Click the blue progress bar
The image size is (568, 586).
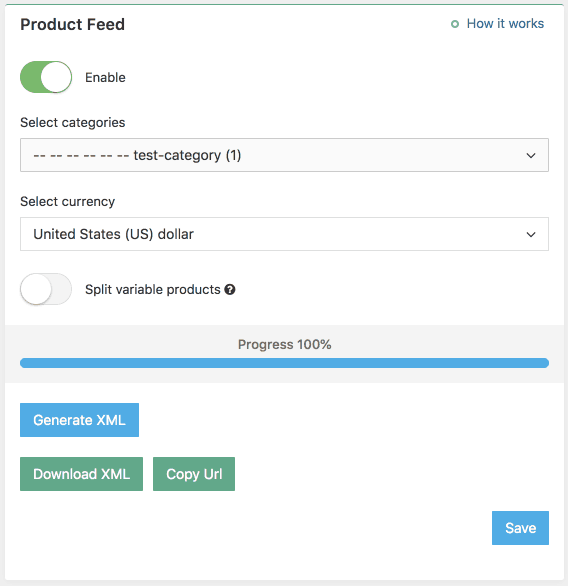pos(284,363)
